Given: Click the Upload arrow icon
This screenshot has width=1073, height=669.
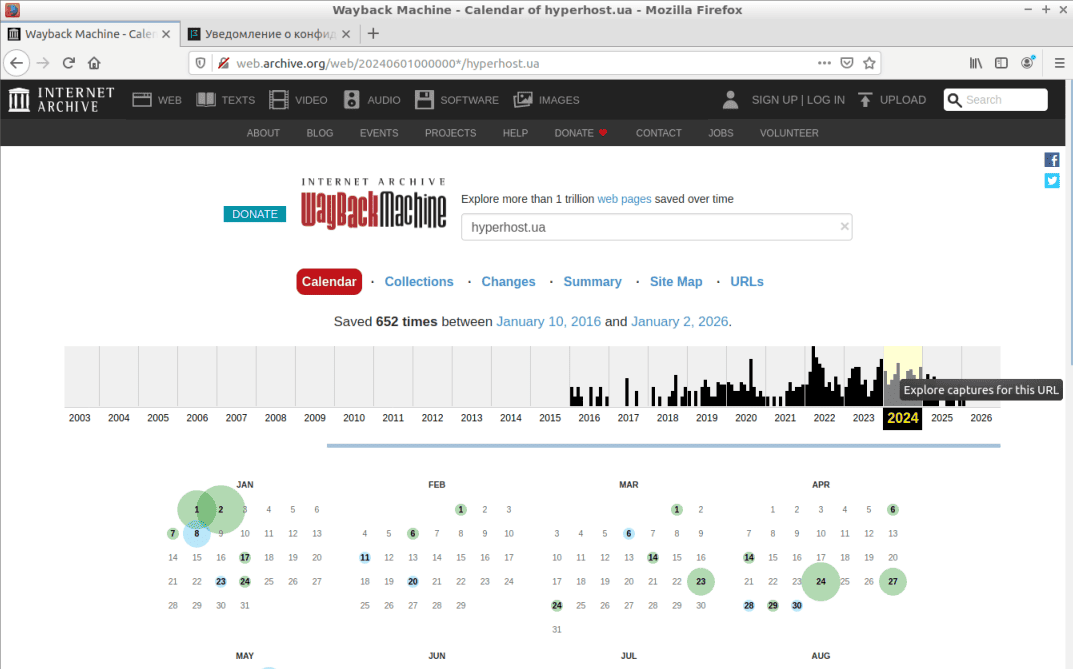Looking at the screenshot, I should point(865,100).
